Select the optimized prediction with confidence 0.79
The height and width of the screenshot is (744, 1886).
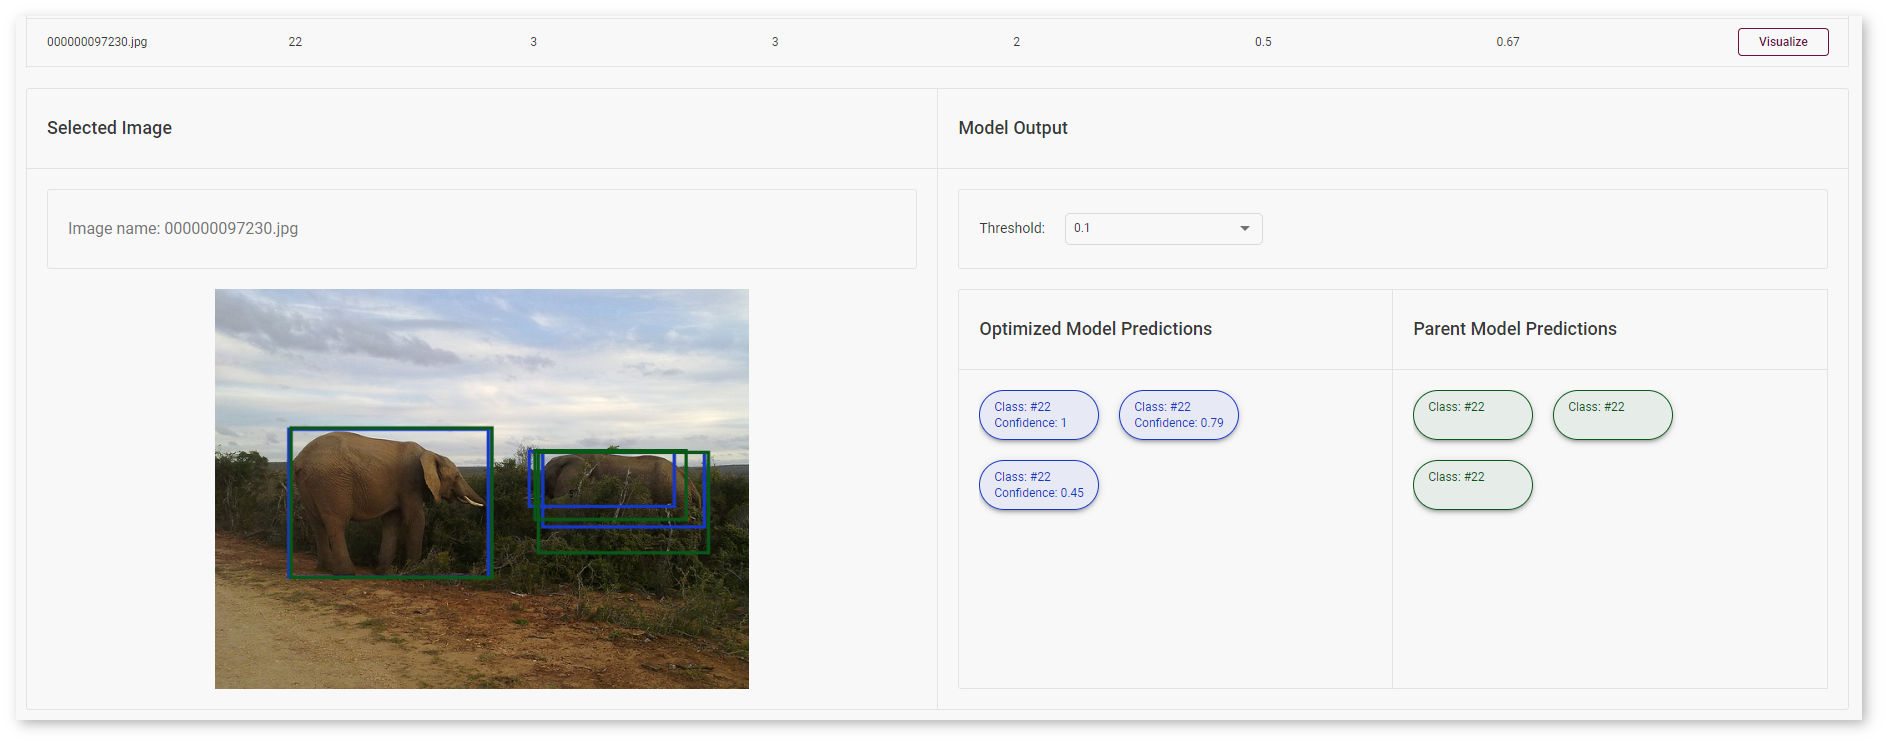tap(1178, 415)
